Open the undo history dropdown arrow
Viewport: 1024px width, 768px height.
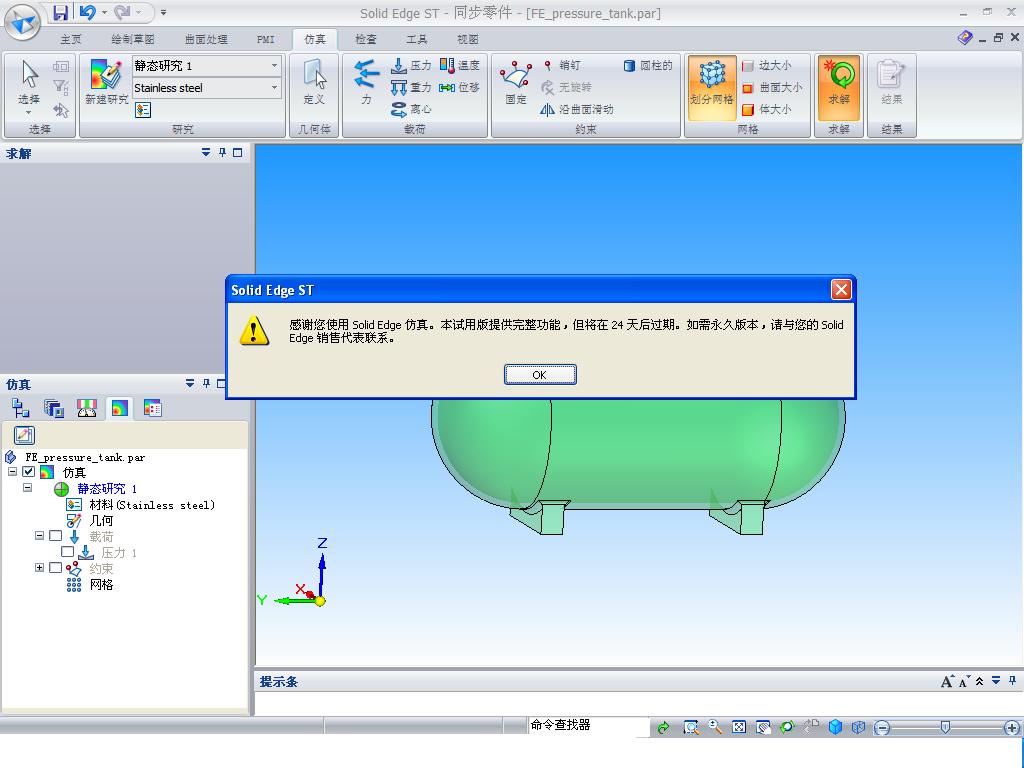click(104, 12)
